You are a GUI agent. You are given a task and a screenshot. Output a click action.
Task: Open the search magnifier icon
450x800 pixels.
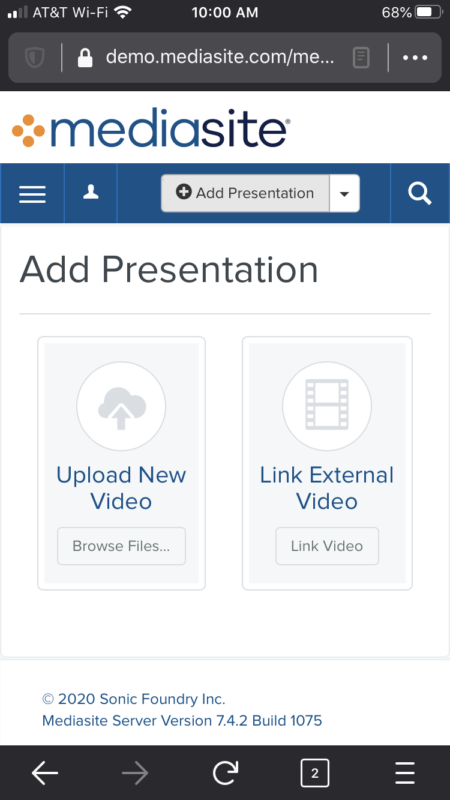pyautogui.click(x=420, y=193)
